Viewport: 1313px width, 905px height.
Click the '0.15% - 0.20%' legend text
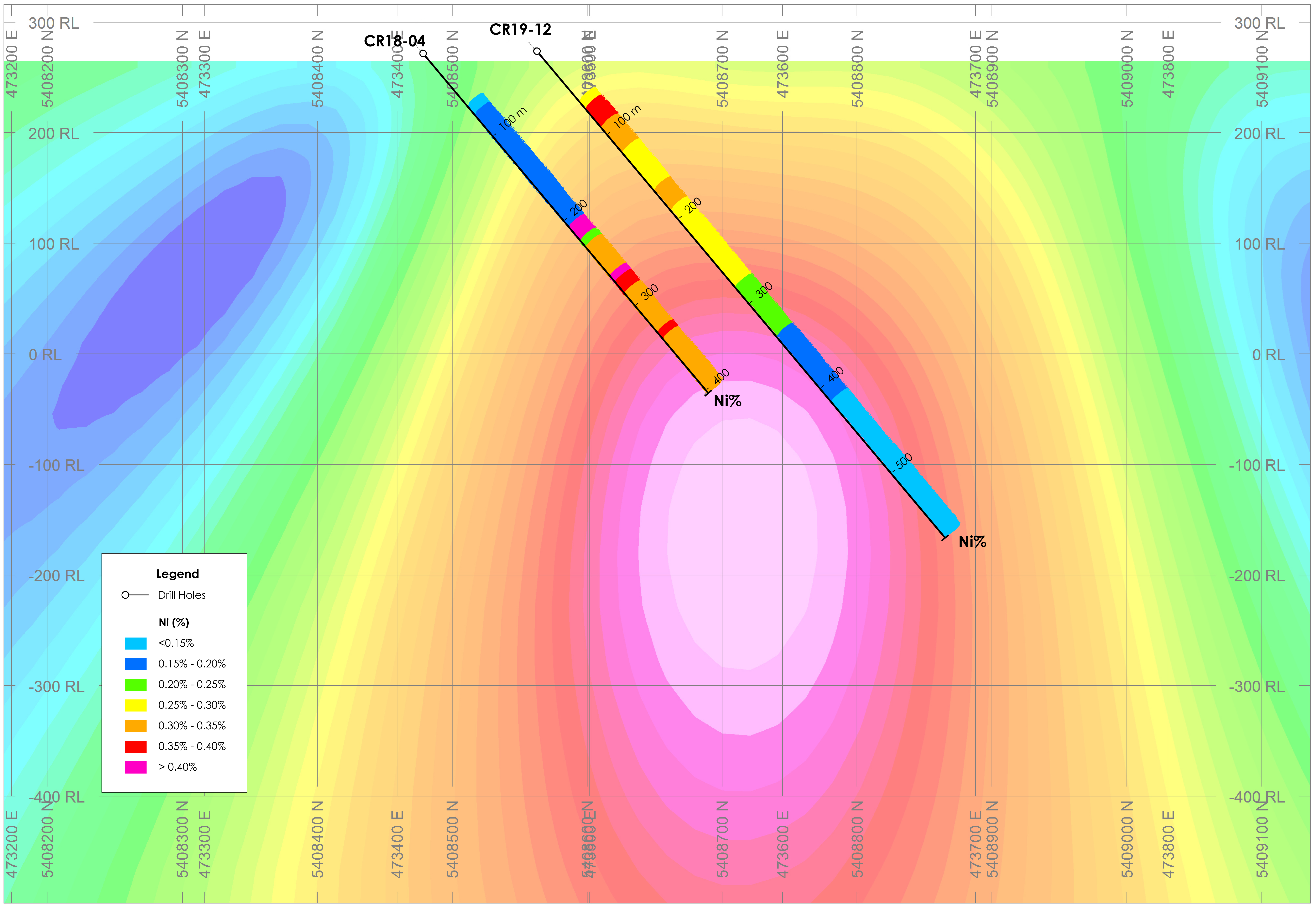(194, 664)
